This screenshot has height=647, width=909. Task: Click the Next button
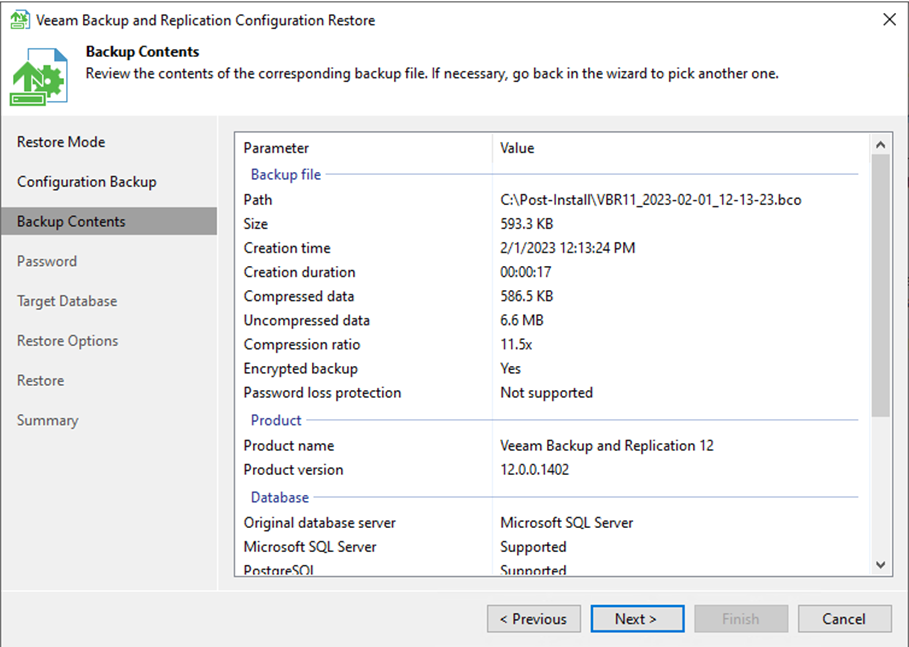point(637,619)
